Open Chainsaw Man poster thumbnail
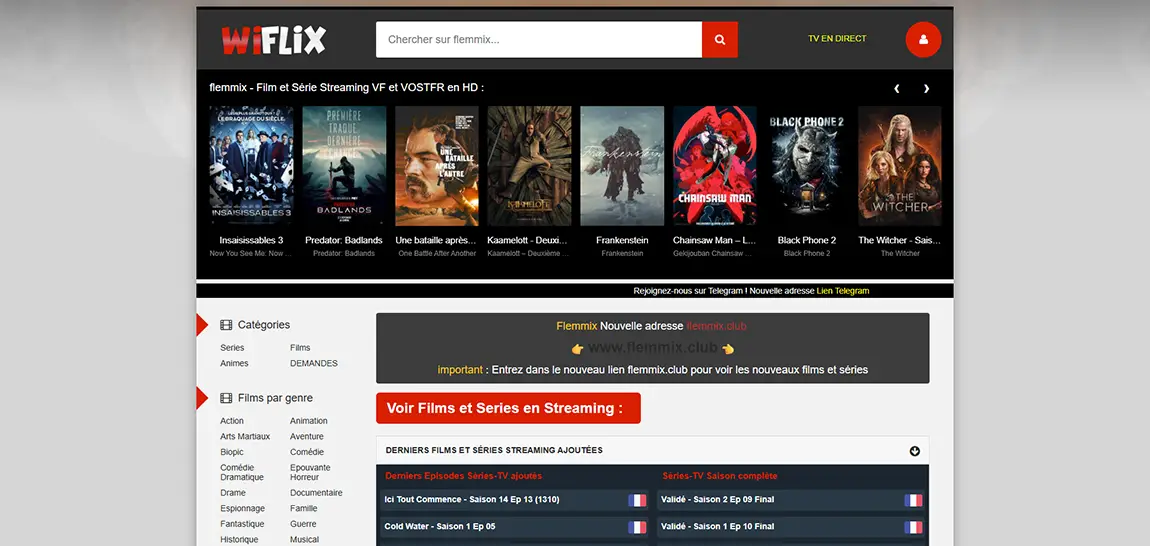The image size is (1150, 546). pyautogui.click(x=714, y=166)
